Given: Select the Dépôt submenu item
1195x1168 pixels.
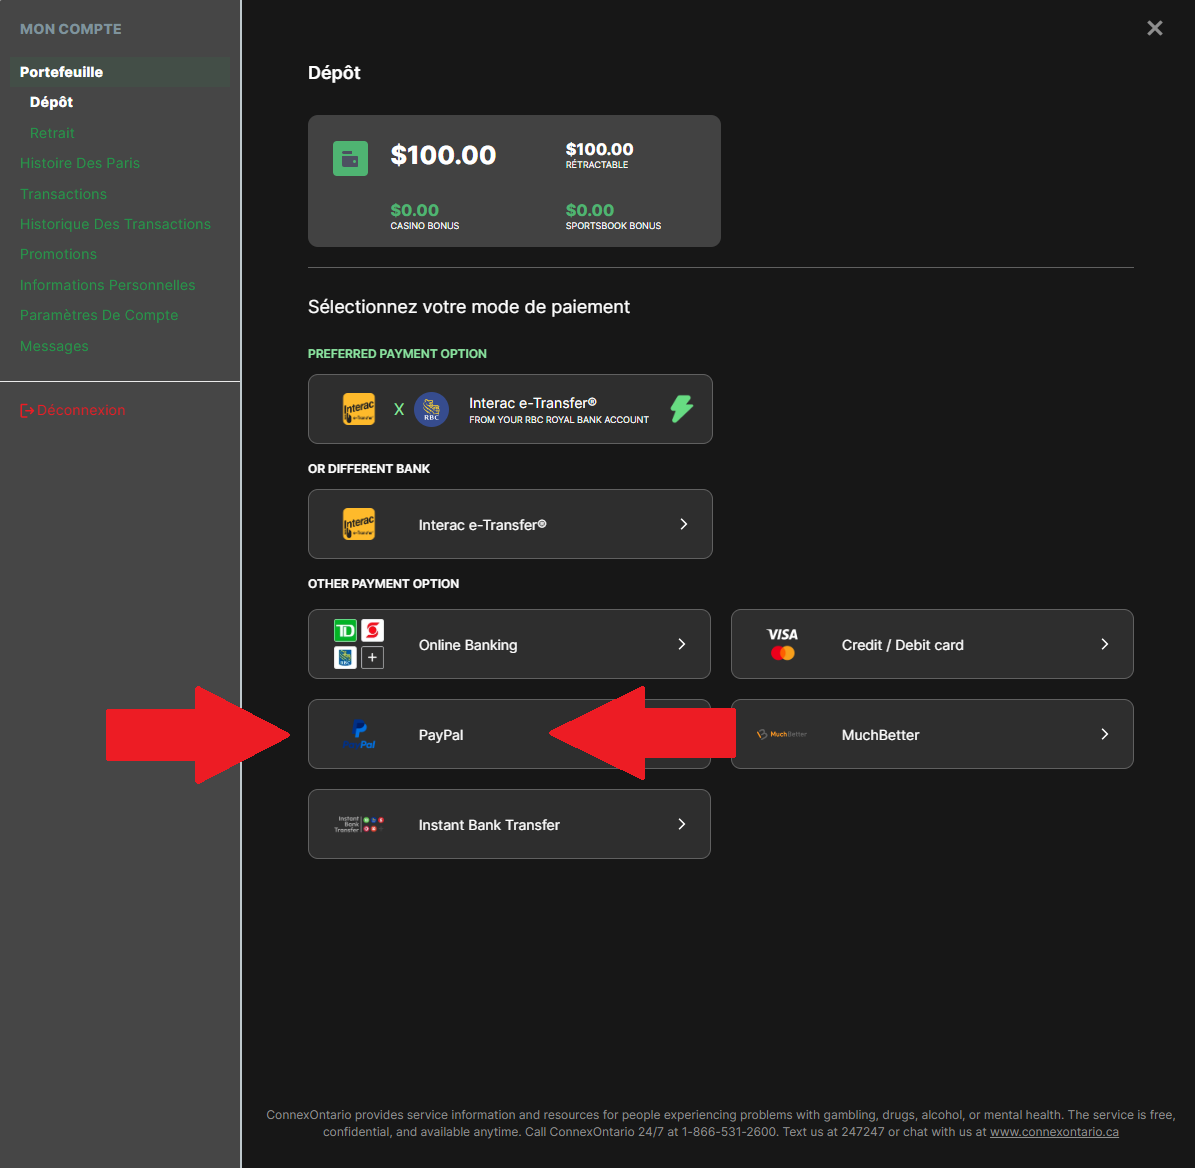Looking at the screenshot, I should [x=51, y=102].
